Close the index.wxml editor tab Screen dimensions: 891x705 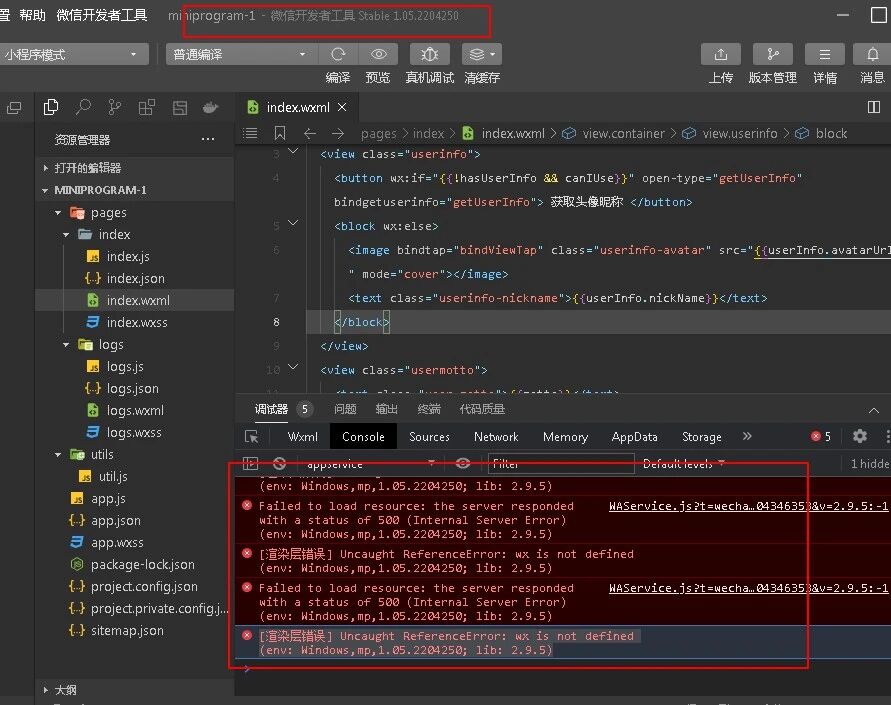tap(342, 107)
